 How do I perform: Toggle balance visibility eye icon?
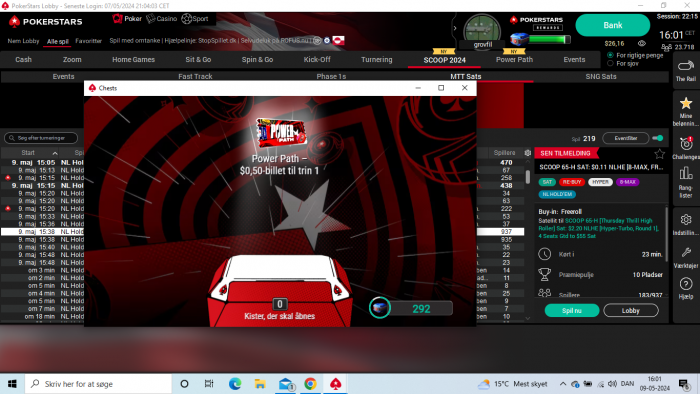coord(642,43)
